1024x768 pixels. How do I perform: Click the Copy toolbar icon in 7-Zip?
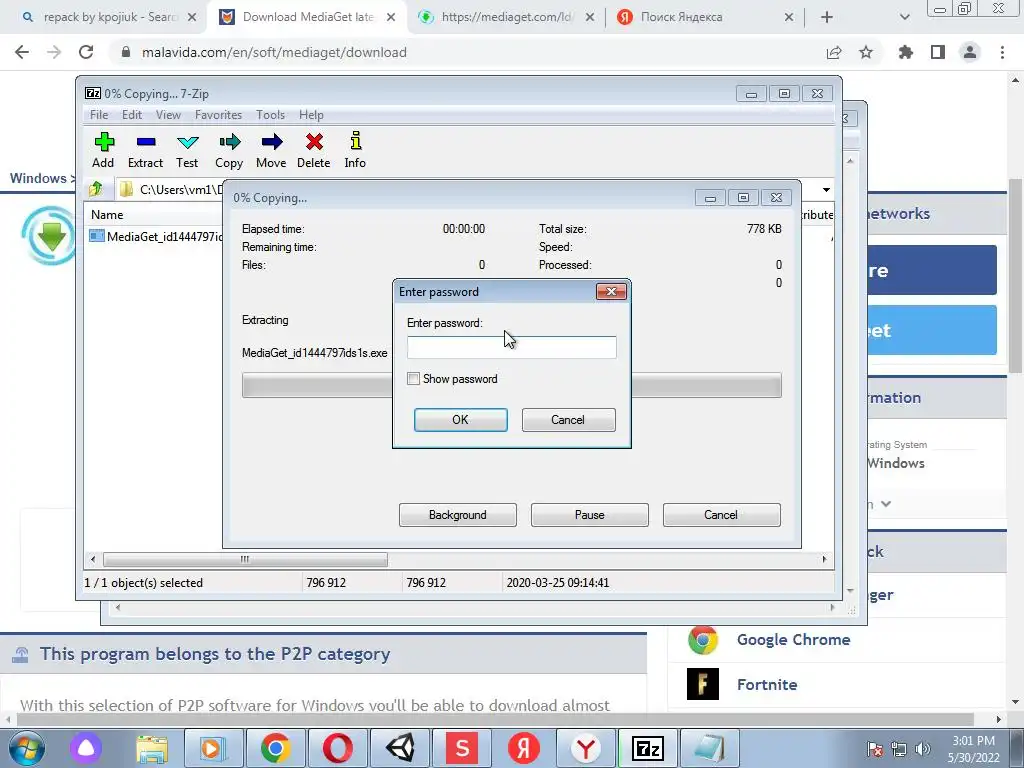click(x=229, y=150)
